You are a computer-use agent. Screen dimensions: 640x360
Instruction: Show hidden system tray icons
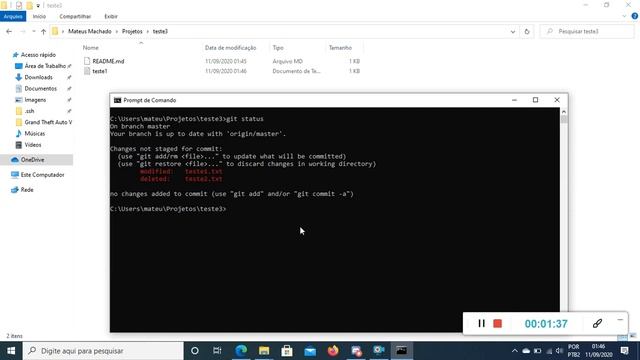coord(514,351)
